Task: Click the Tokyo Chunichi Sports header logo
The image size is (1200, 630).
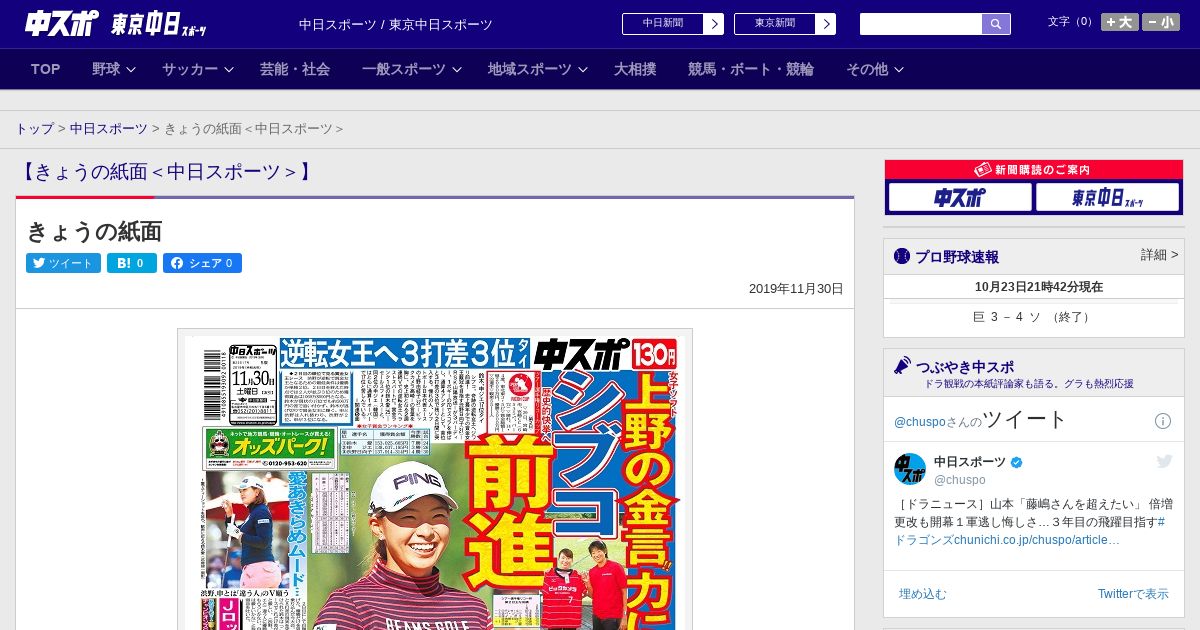Action: [159, 23]
